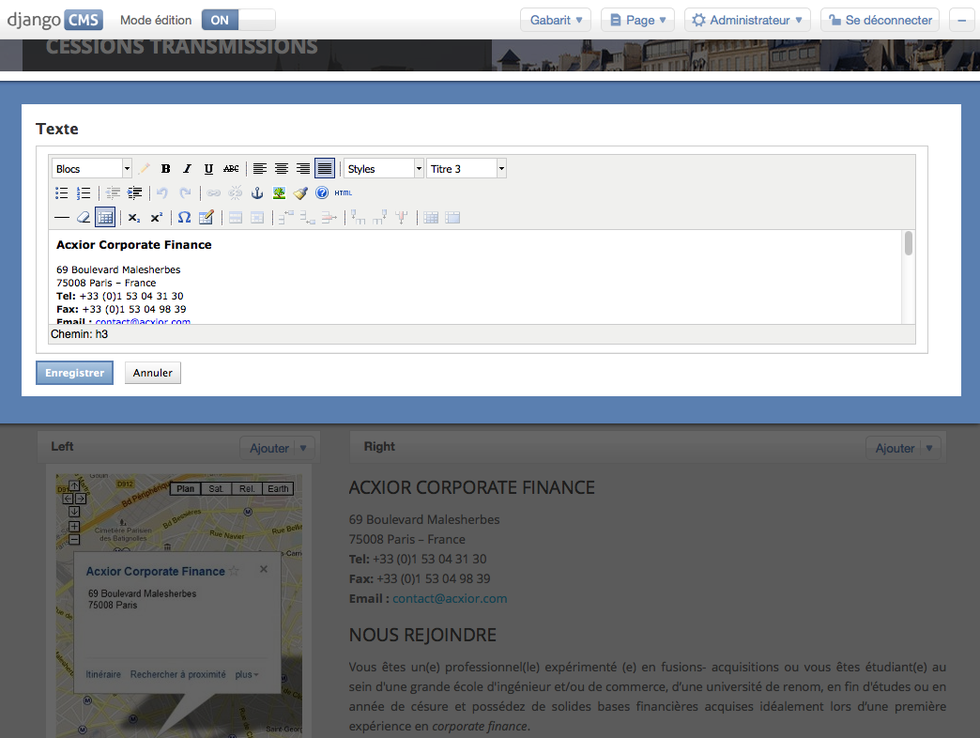Toggle bold formatting in the editor

[x=166, y=169]
